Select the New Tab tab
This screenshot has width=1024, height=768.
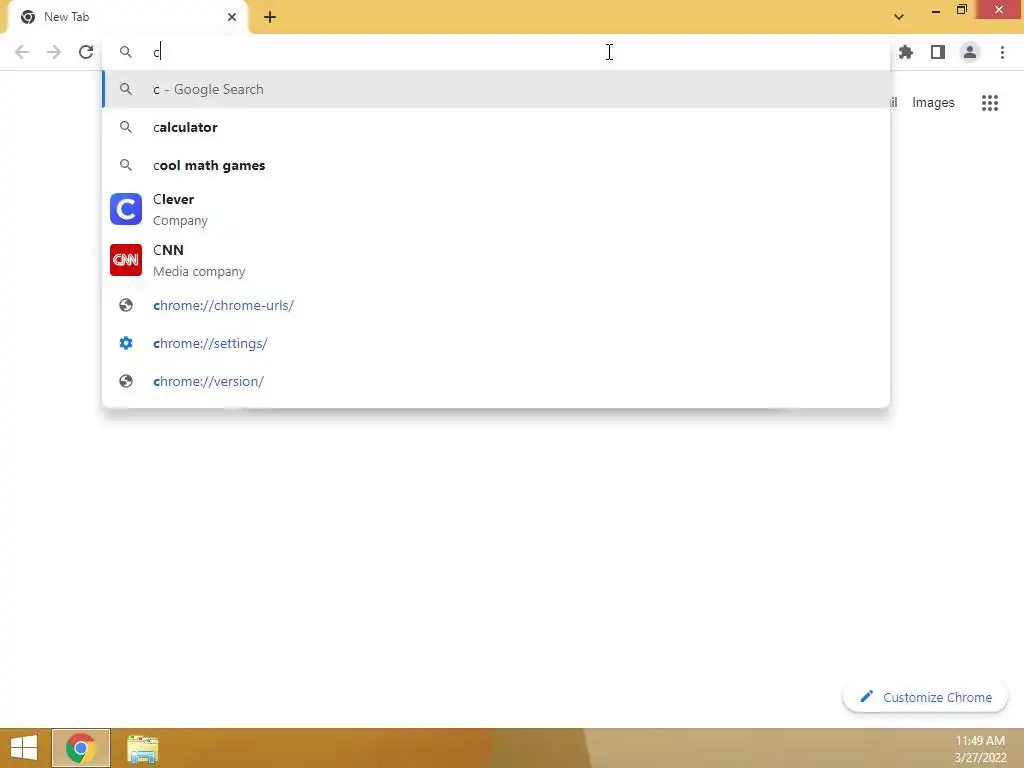pos(128,17)
